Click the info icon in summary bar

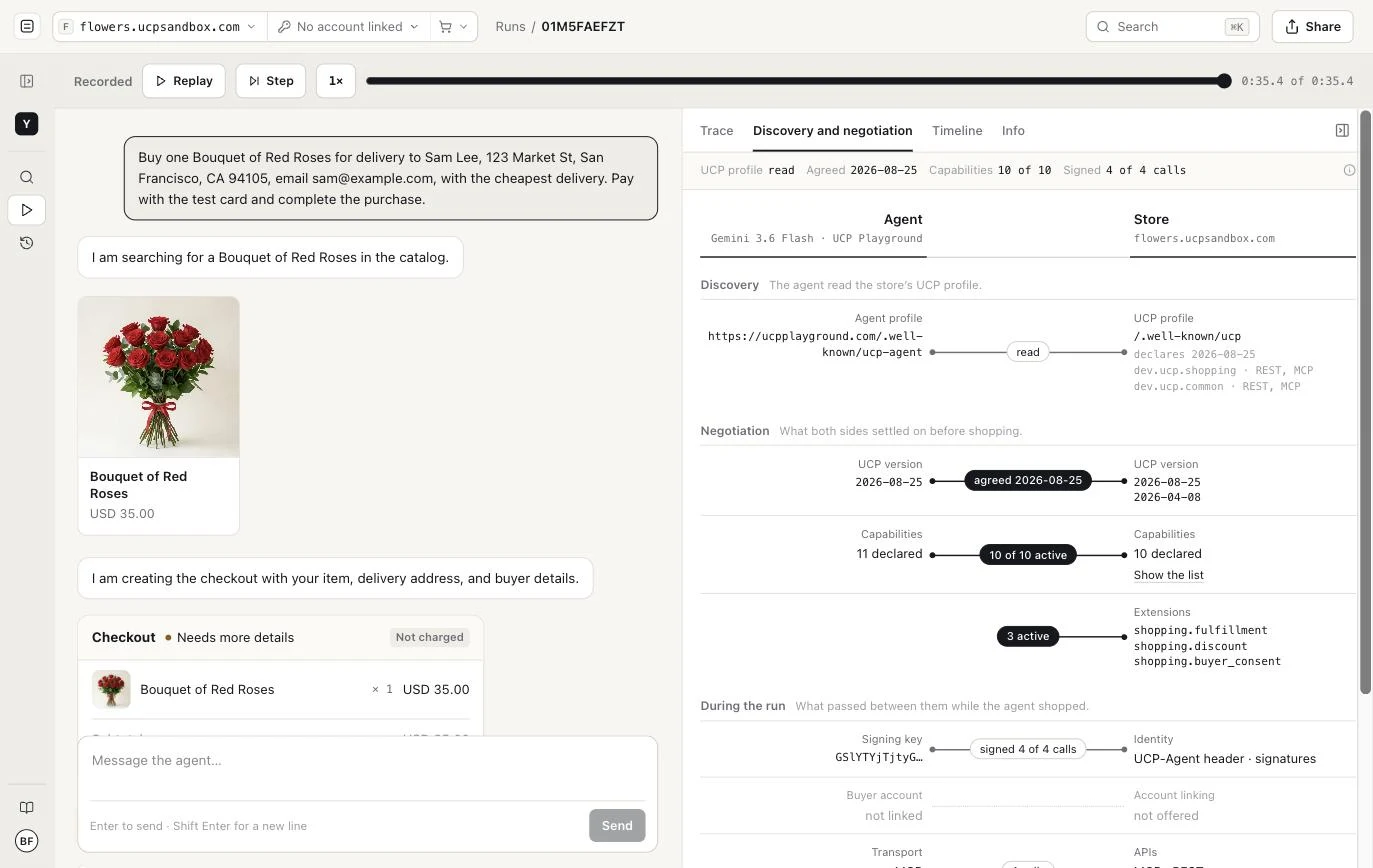pyautogui.click(x=1349, y=170)
